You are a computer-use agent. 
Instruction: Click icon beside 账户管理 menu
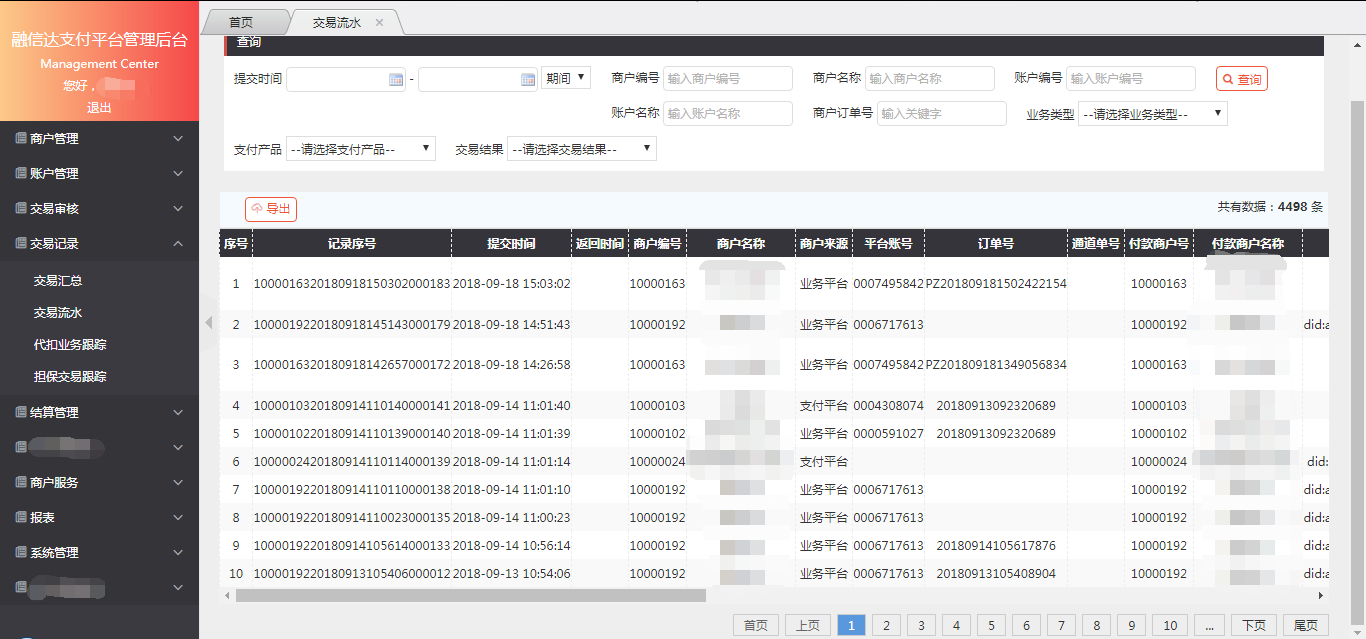[21, 174]
